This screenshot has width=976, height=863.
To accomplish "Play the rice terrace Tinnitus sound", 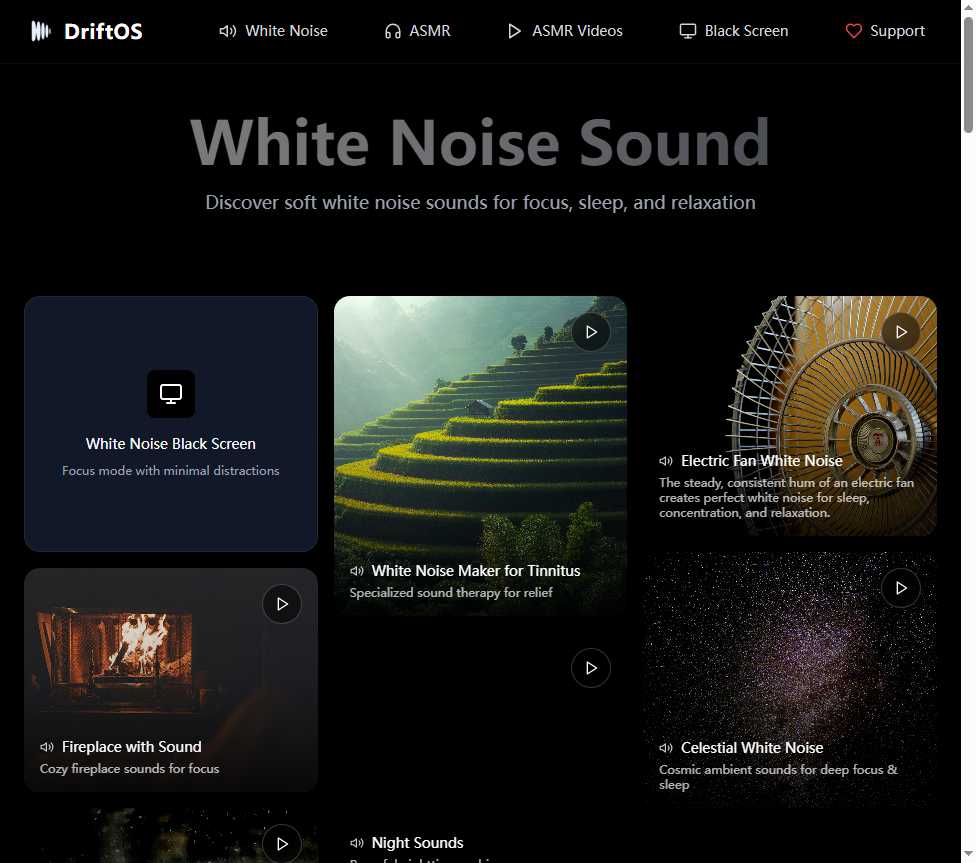I will tap(591, 332).
